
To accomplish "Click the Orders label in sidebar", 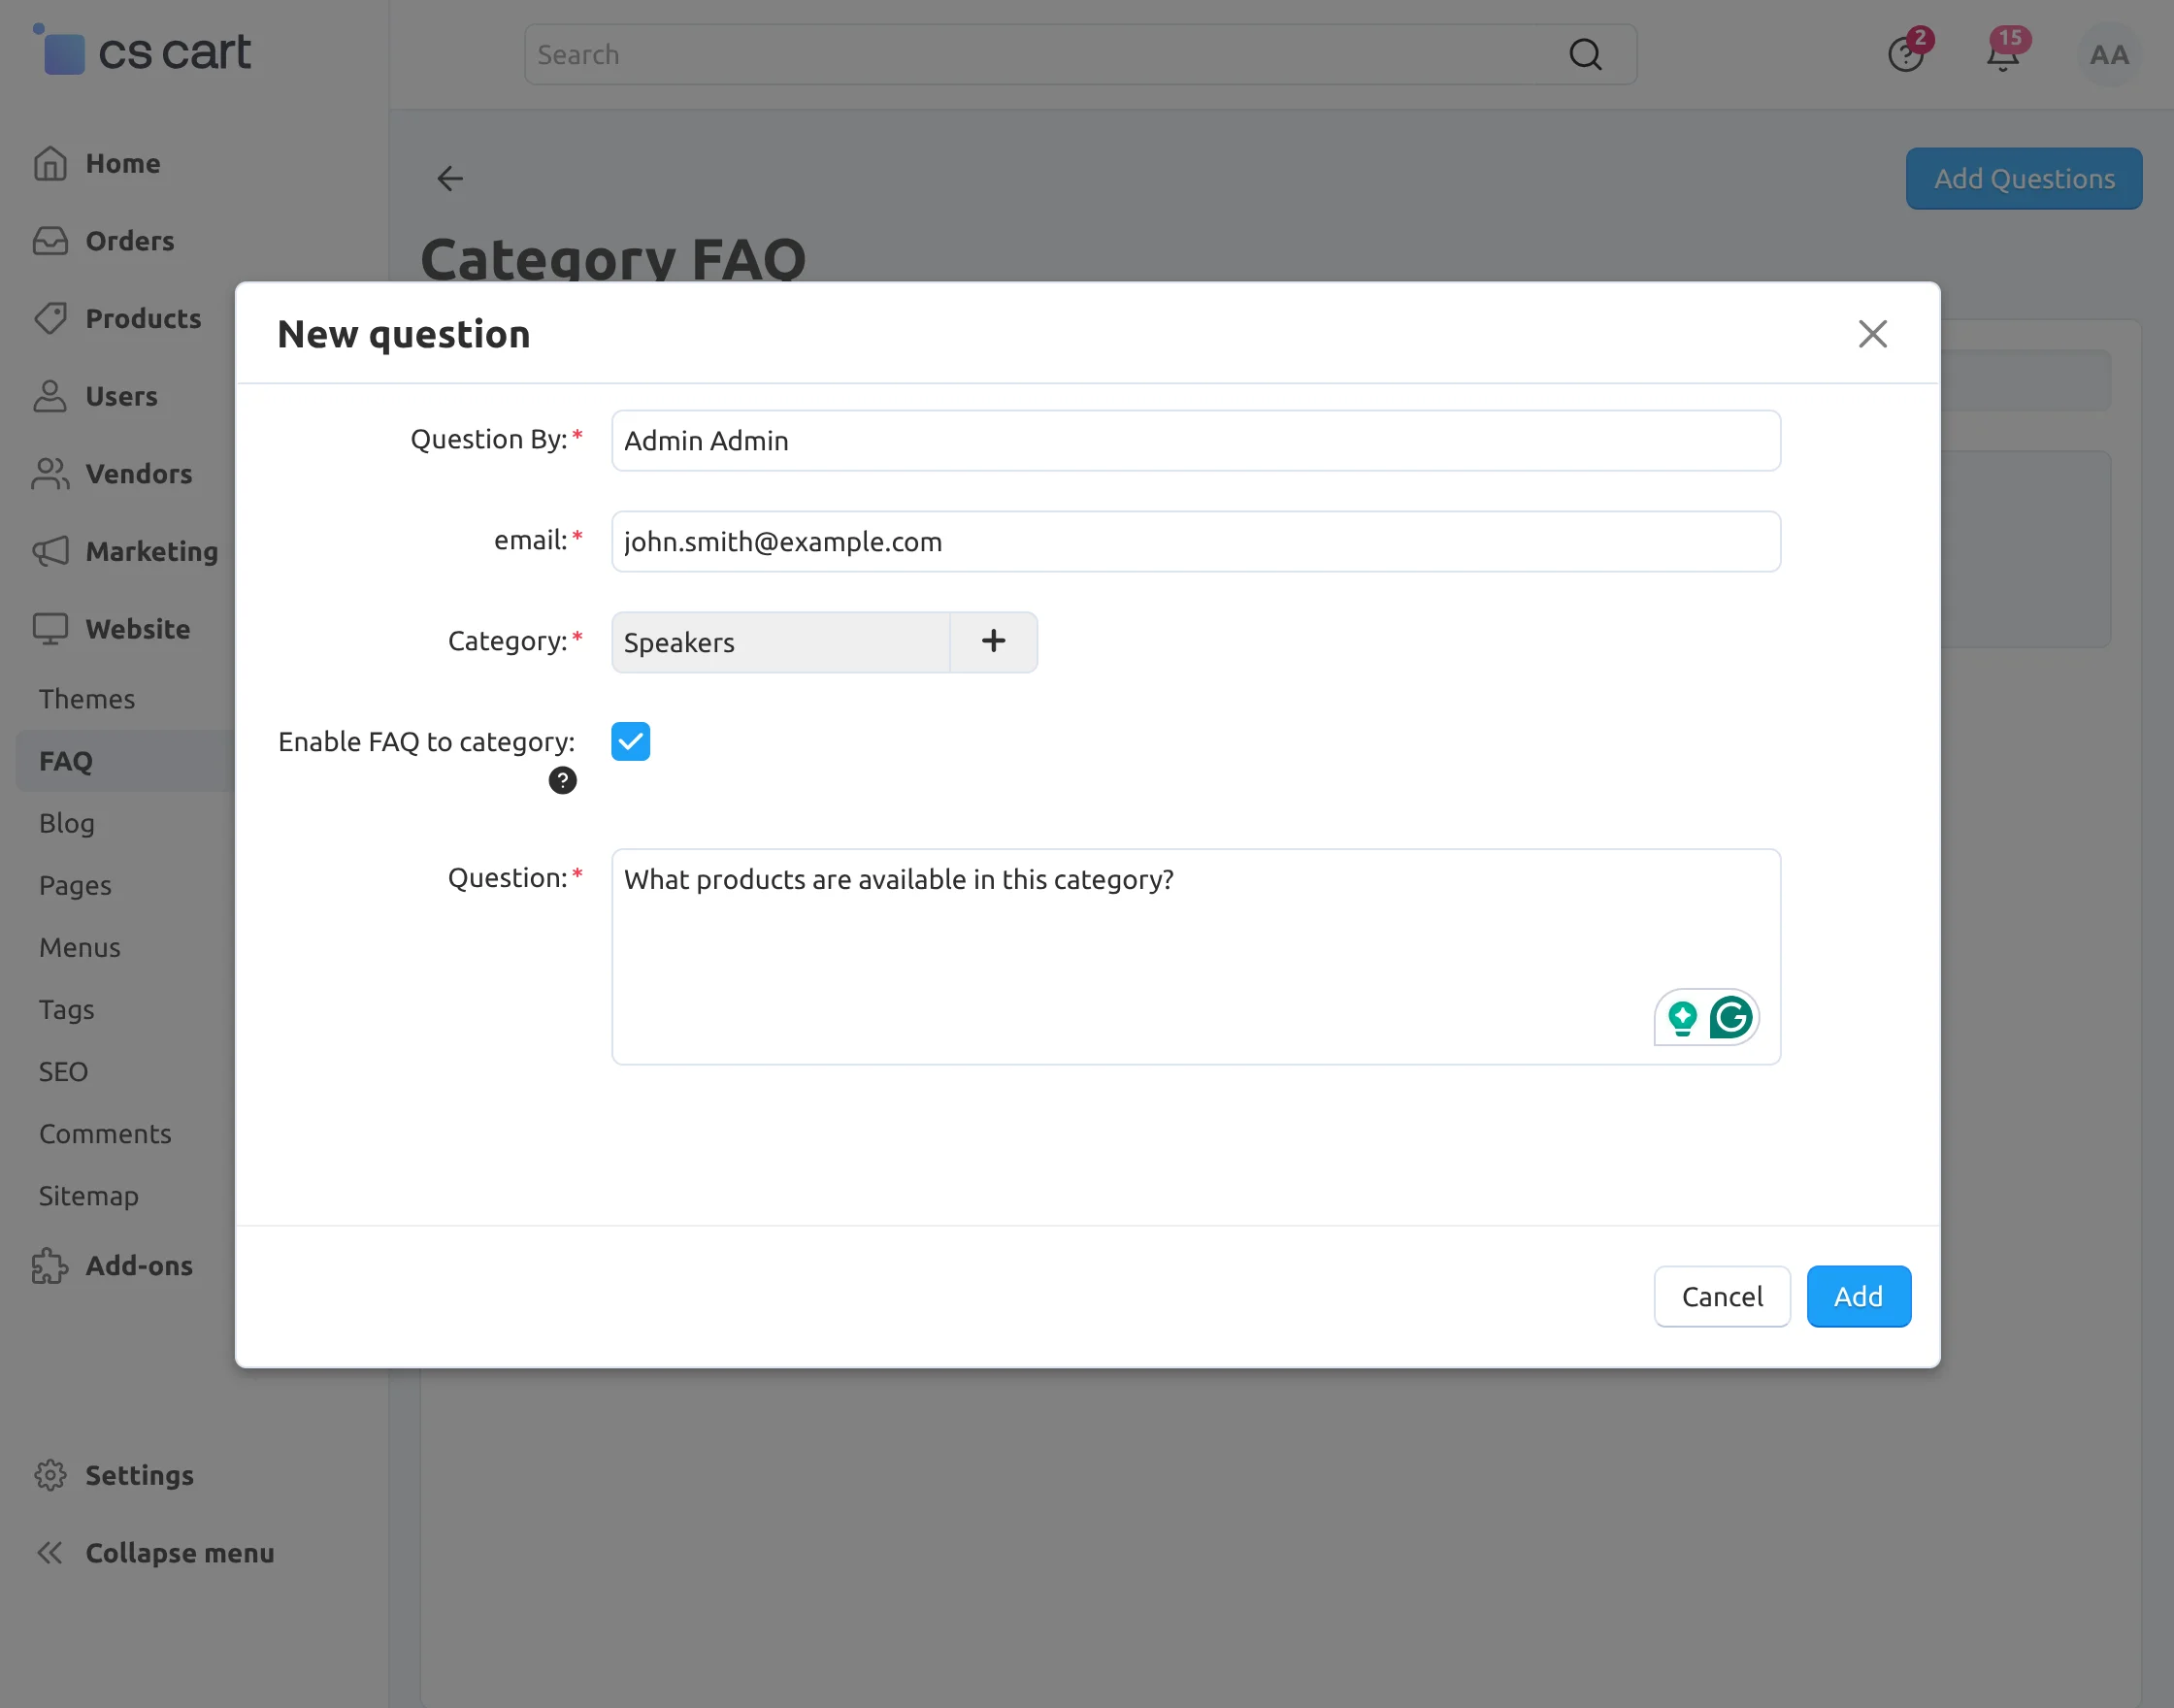I will (x=130, y=241).
